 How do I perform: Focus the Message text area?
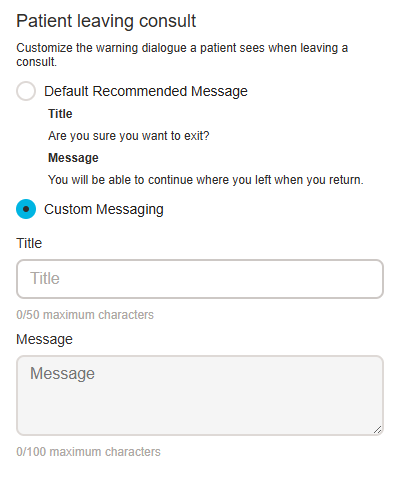click(200, 395)
